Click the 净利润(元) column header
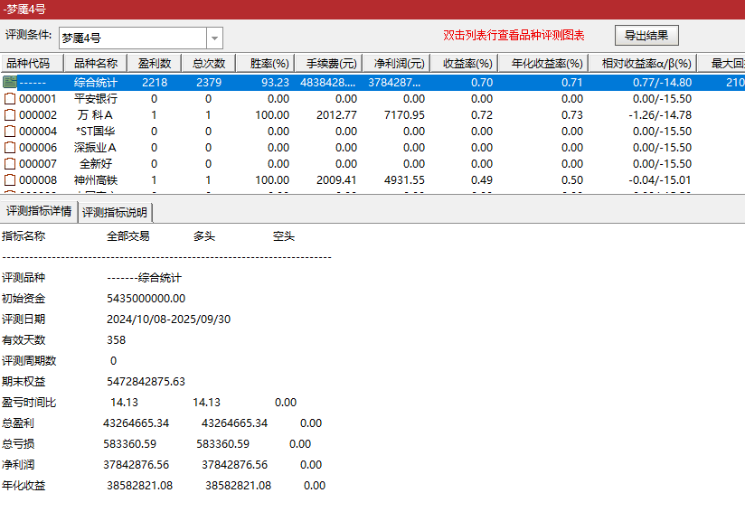This screenshot has height=510, width=745. pyautogui.click(x=396, y=63)
